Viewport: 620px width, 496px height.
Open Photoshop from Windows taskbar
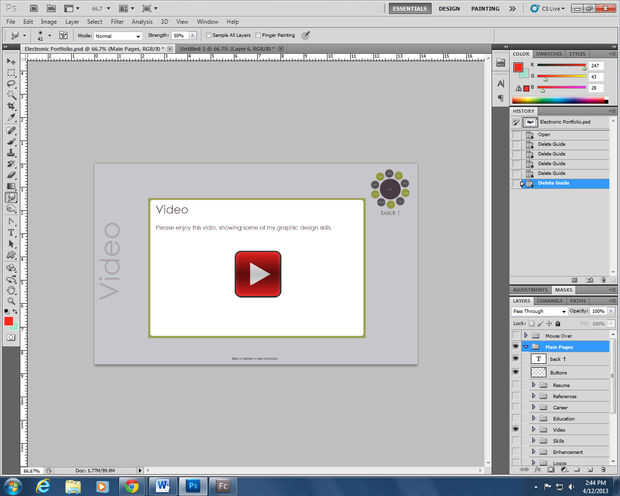pyautogui.click(x=191, y=485)
